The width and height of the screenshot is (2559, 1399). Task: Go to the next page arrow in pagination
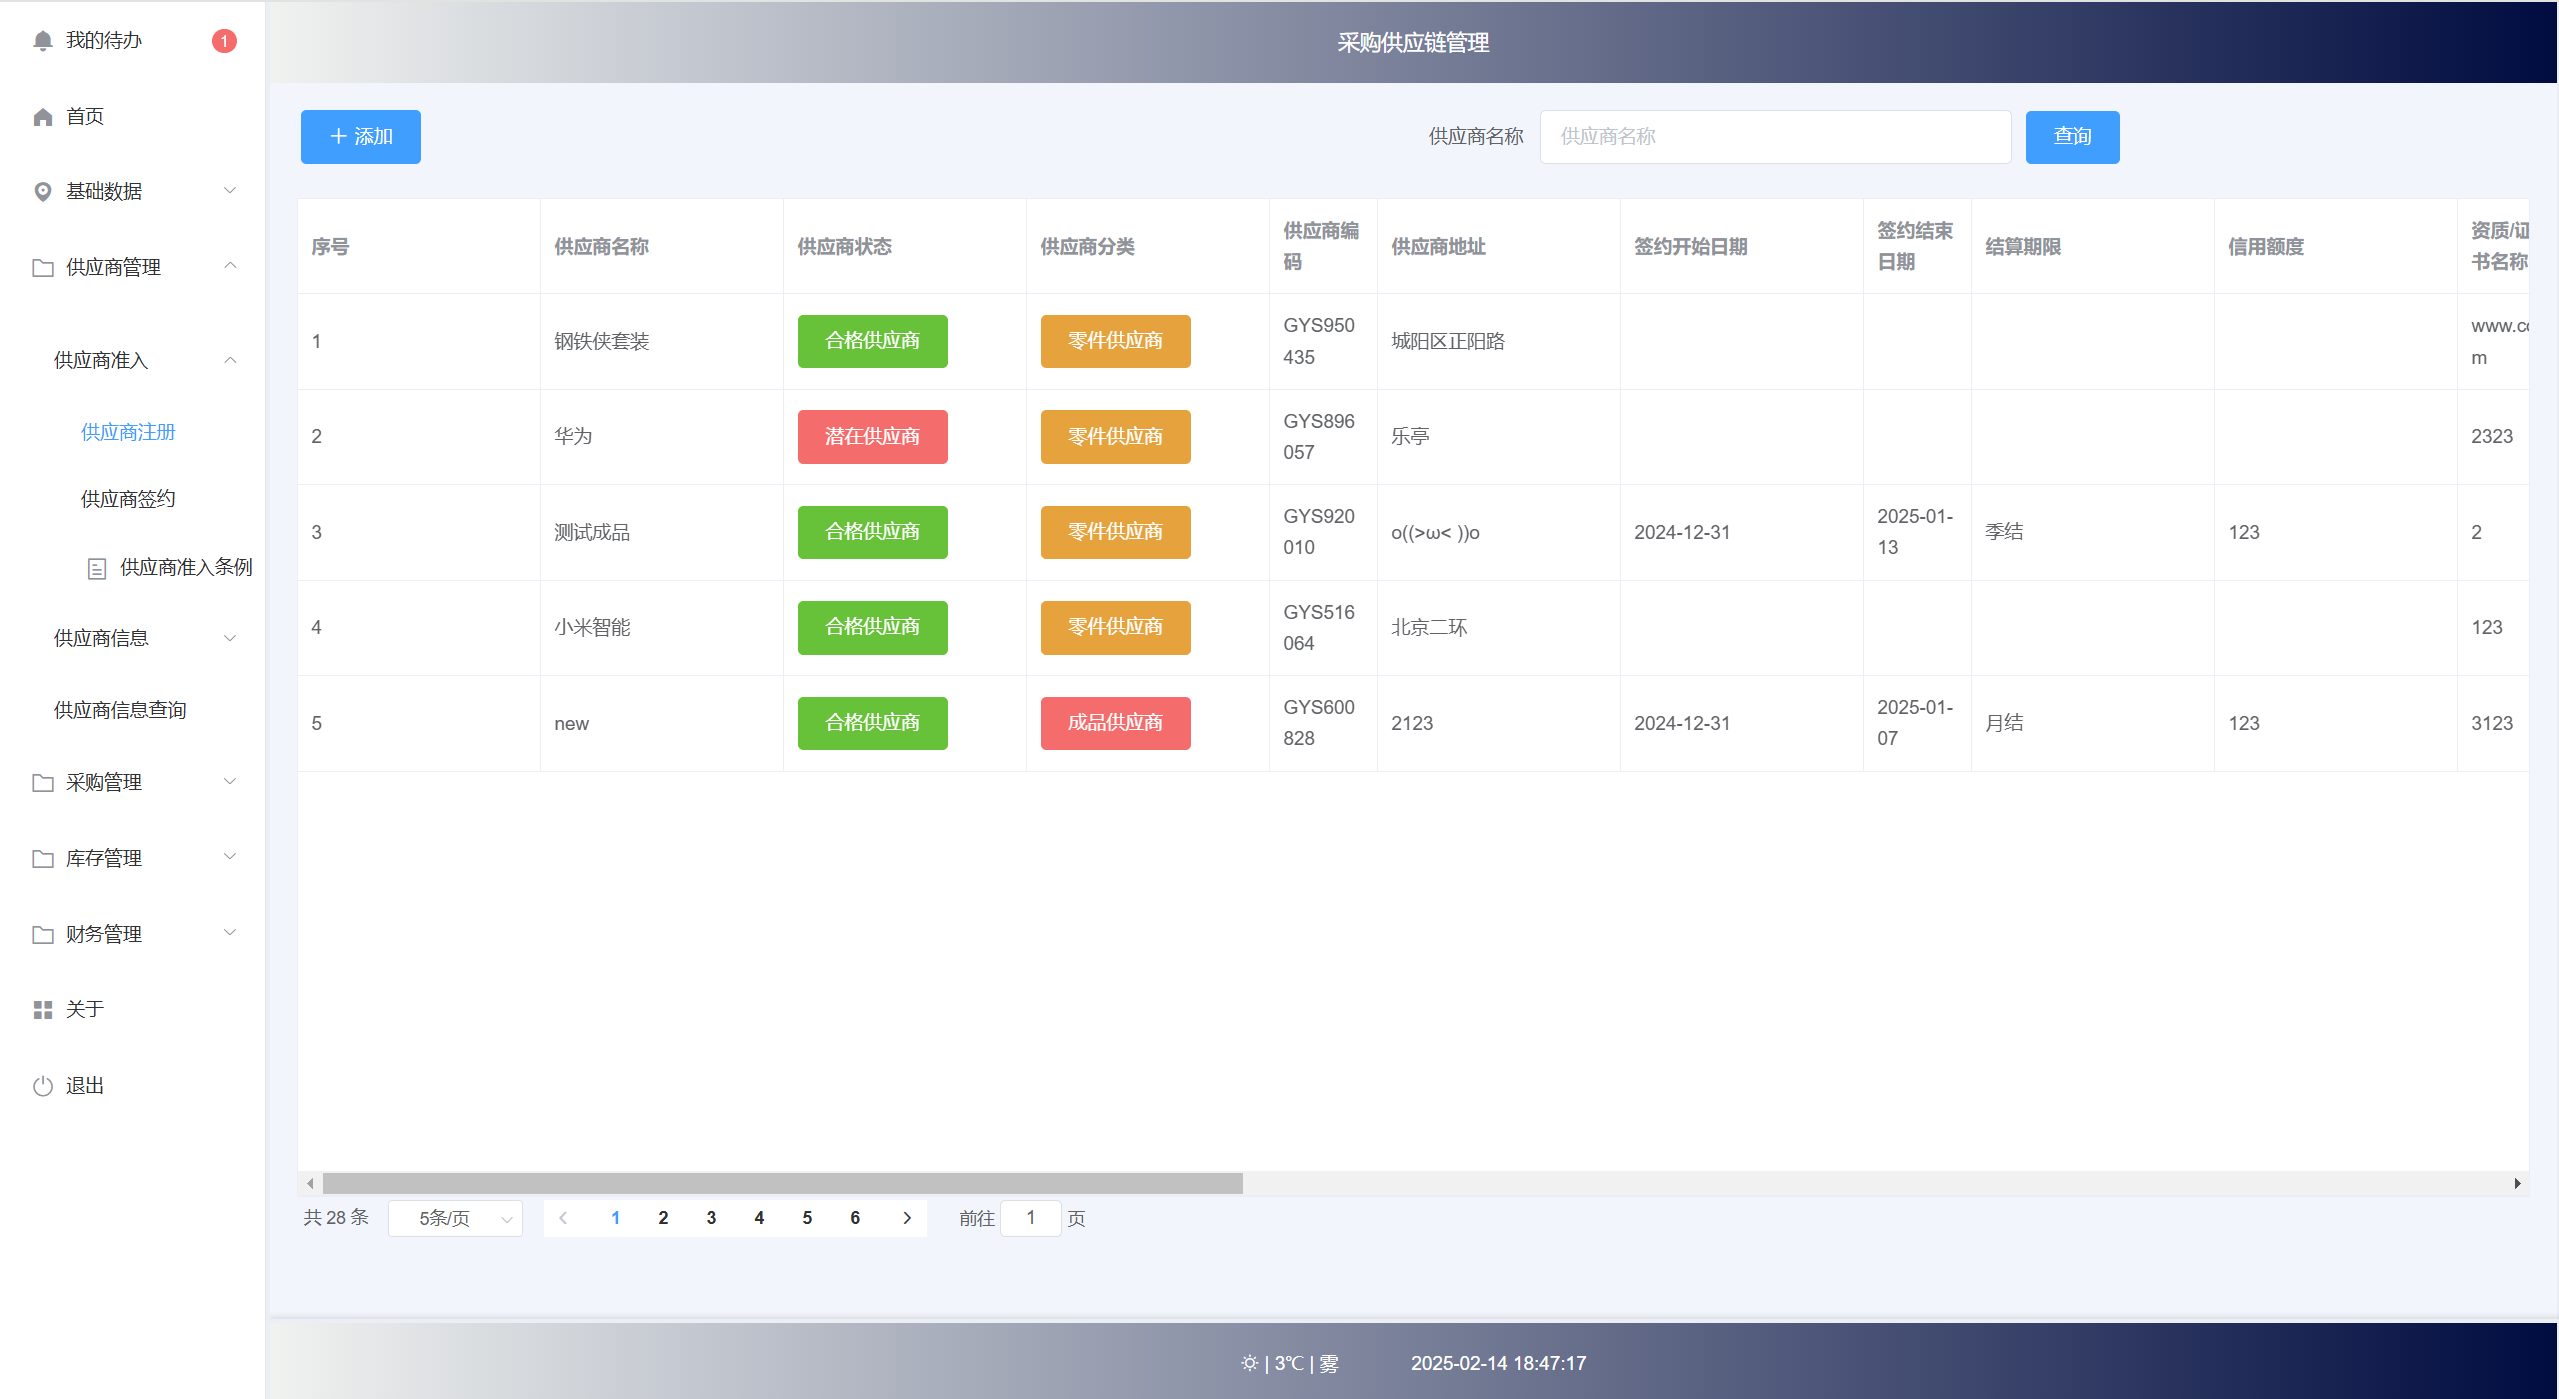pos(907,1218)
